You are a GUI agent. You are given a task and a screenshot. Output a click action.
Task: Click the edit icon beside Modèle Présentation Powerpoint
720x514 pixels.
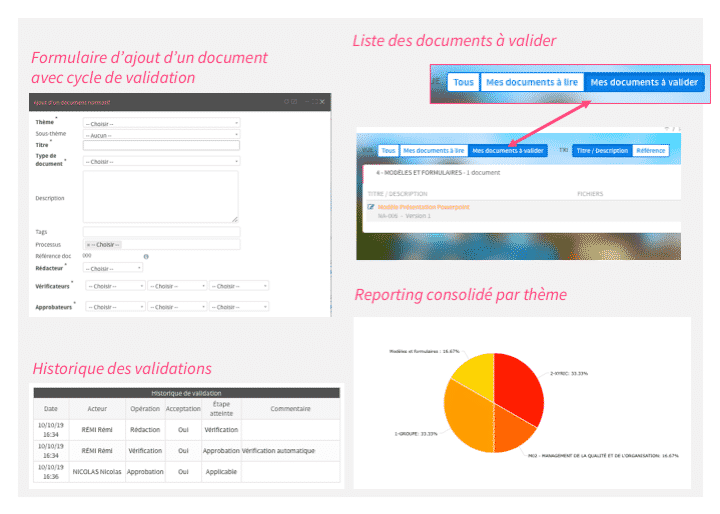371,207
